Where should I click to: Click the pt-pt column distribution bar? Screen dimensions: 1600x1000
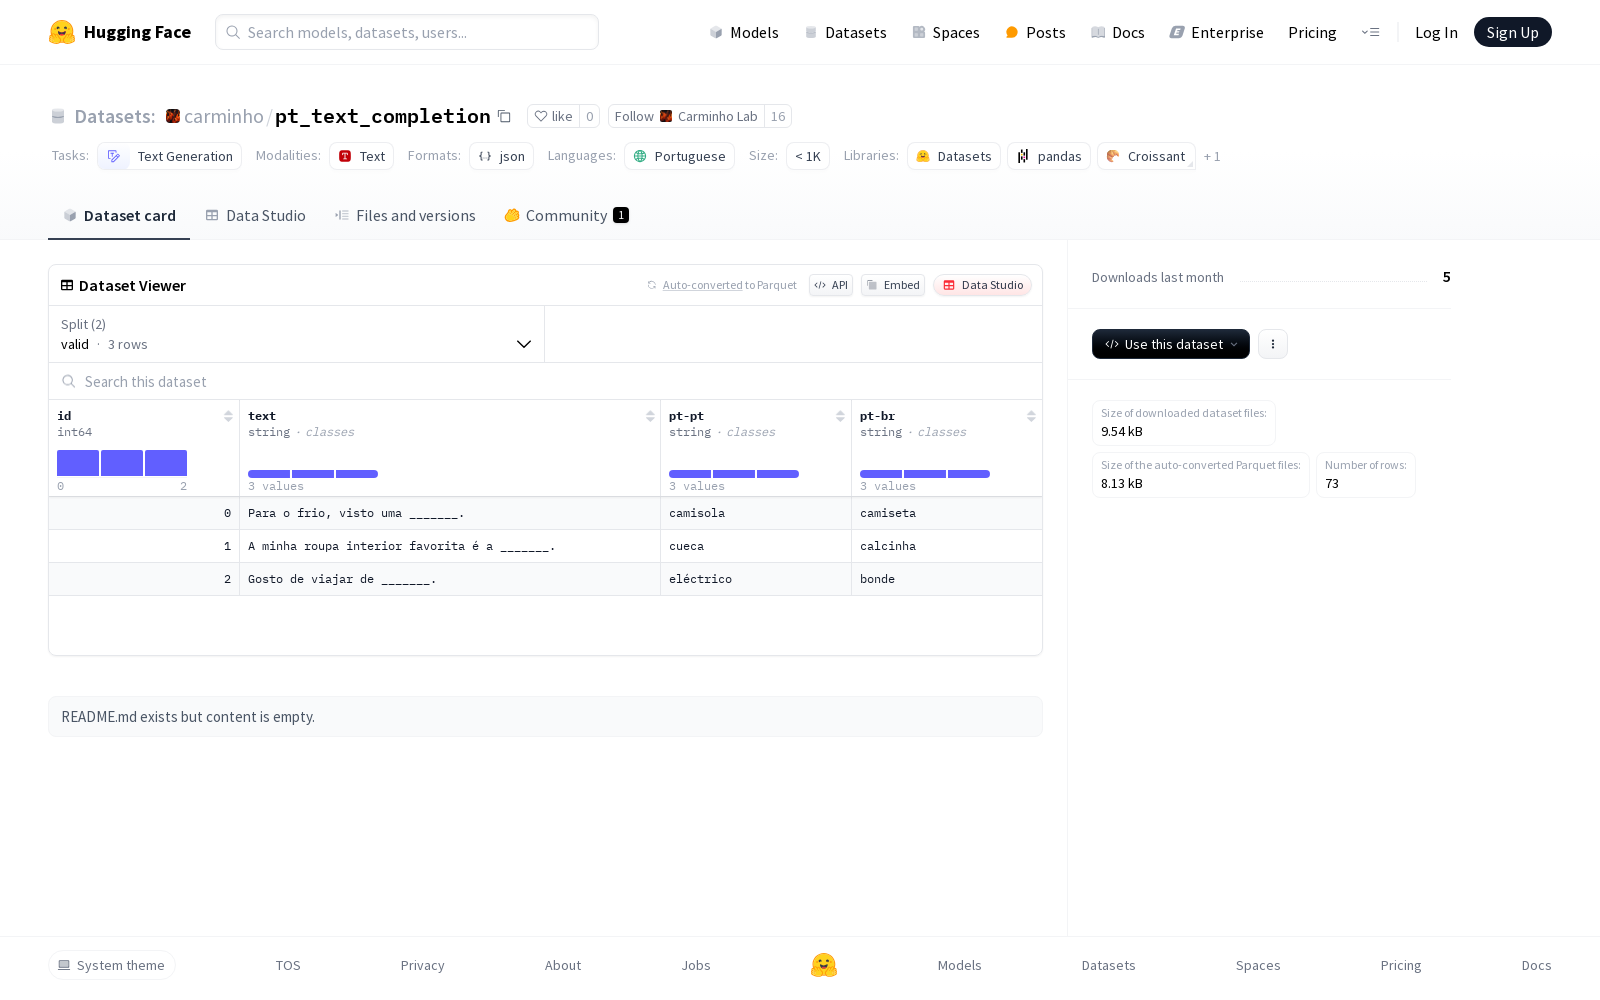pos(734,474)
